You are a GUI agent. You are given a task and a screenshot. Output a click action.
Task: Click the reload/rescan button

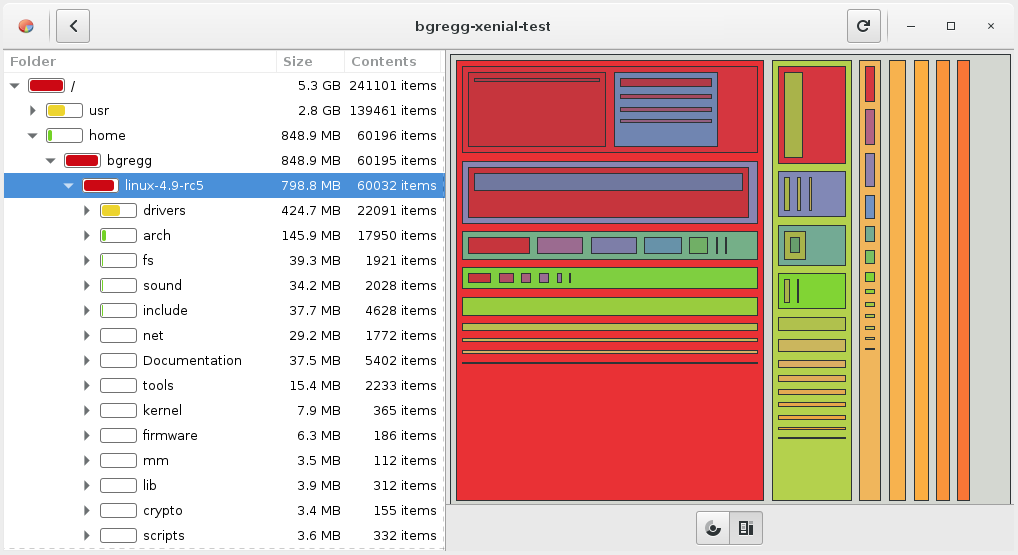[x=864, y=26]
